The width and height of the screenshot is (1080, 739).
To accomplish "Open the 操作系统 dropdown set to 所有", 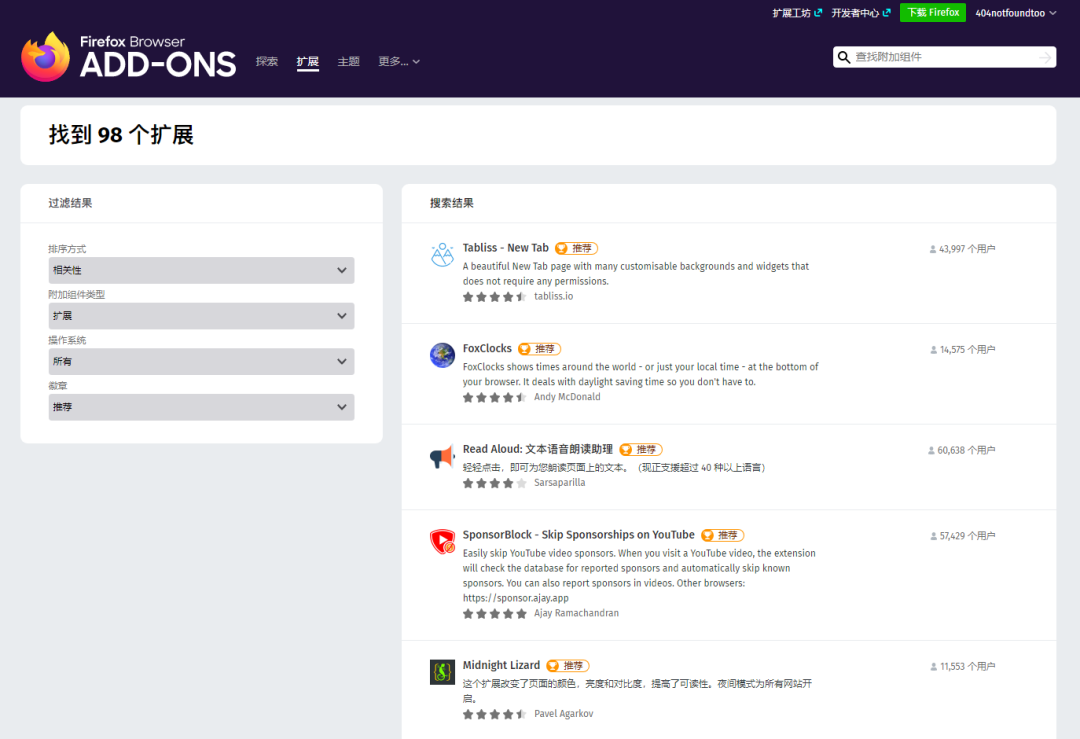I will click(201, 362).
